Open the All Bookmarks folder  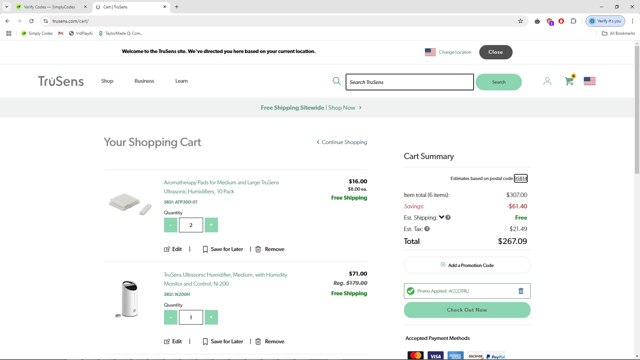[619, 33]
